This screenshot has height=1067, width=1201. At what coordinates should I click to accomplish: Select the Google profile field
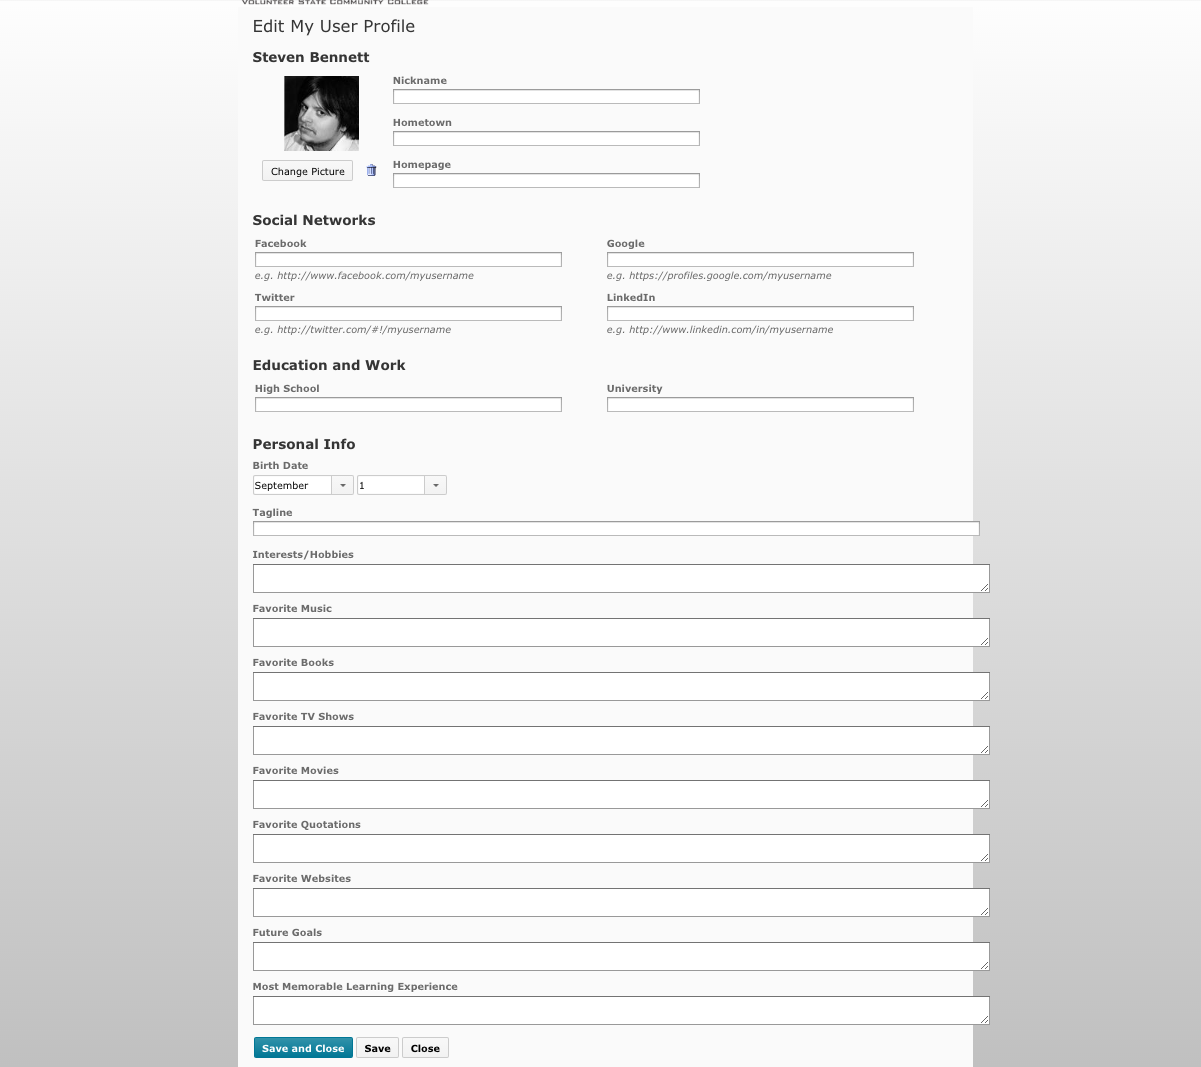(x=760, y=260)
